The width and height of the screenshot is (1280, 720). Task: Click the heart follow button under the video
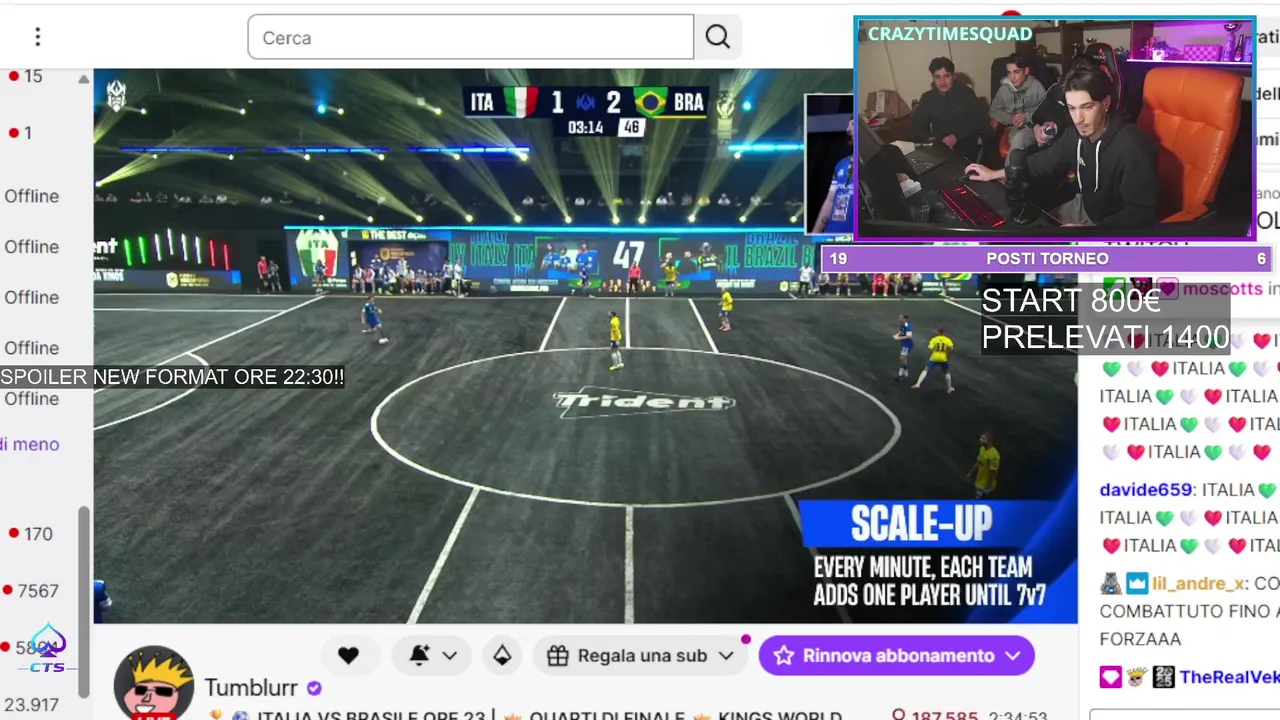pos(348,656)
